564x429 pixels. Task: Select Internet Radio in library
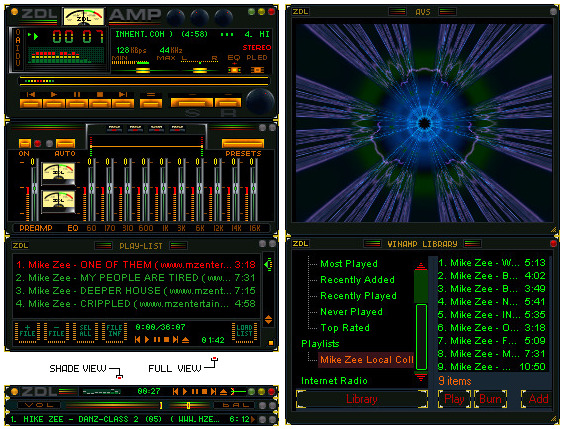pos(334,381)
